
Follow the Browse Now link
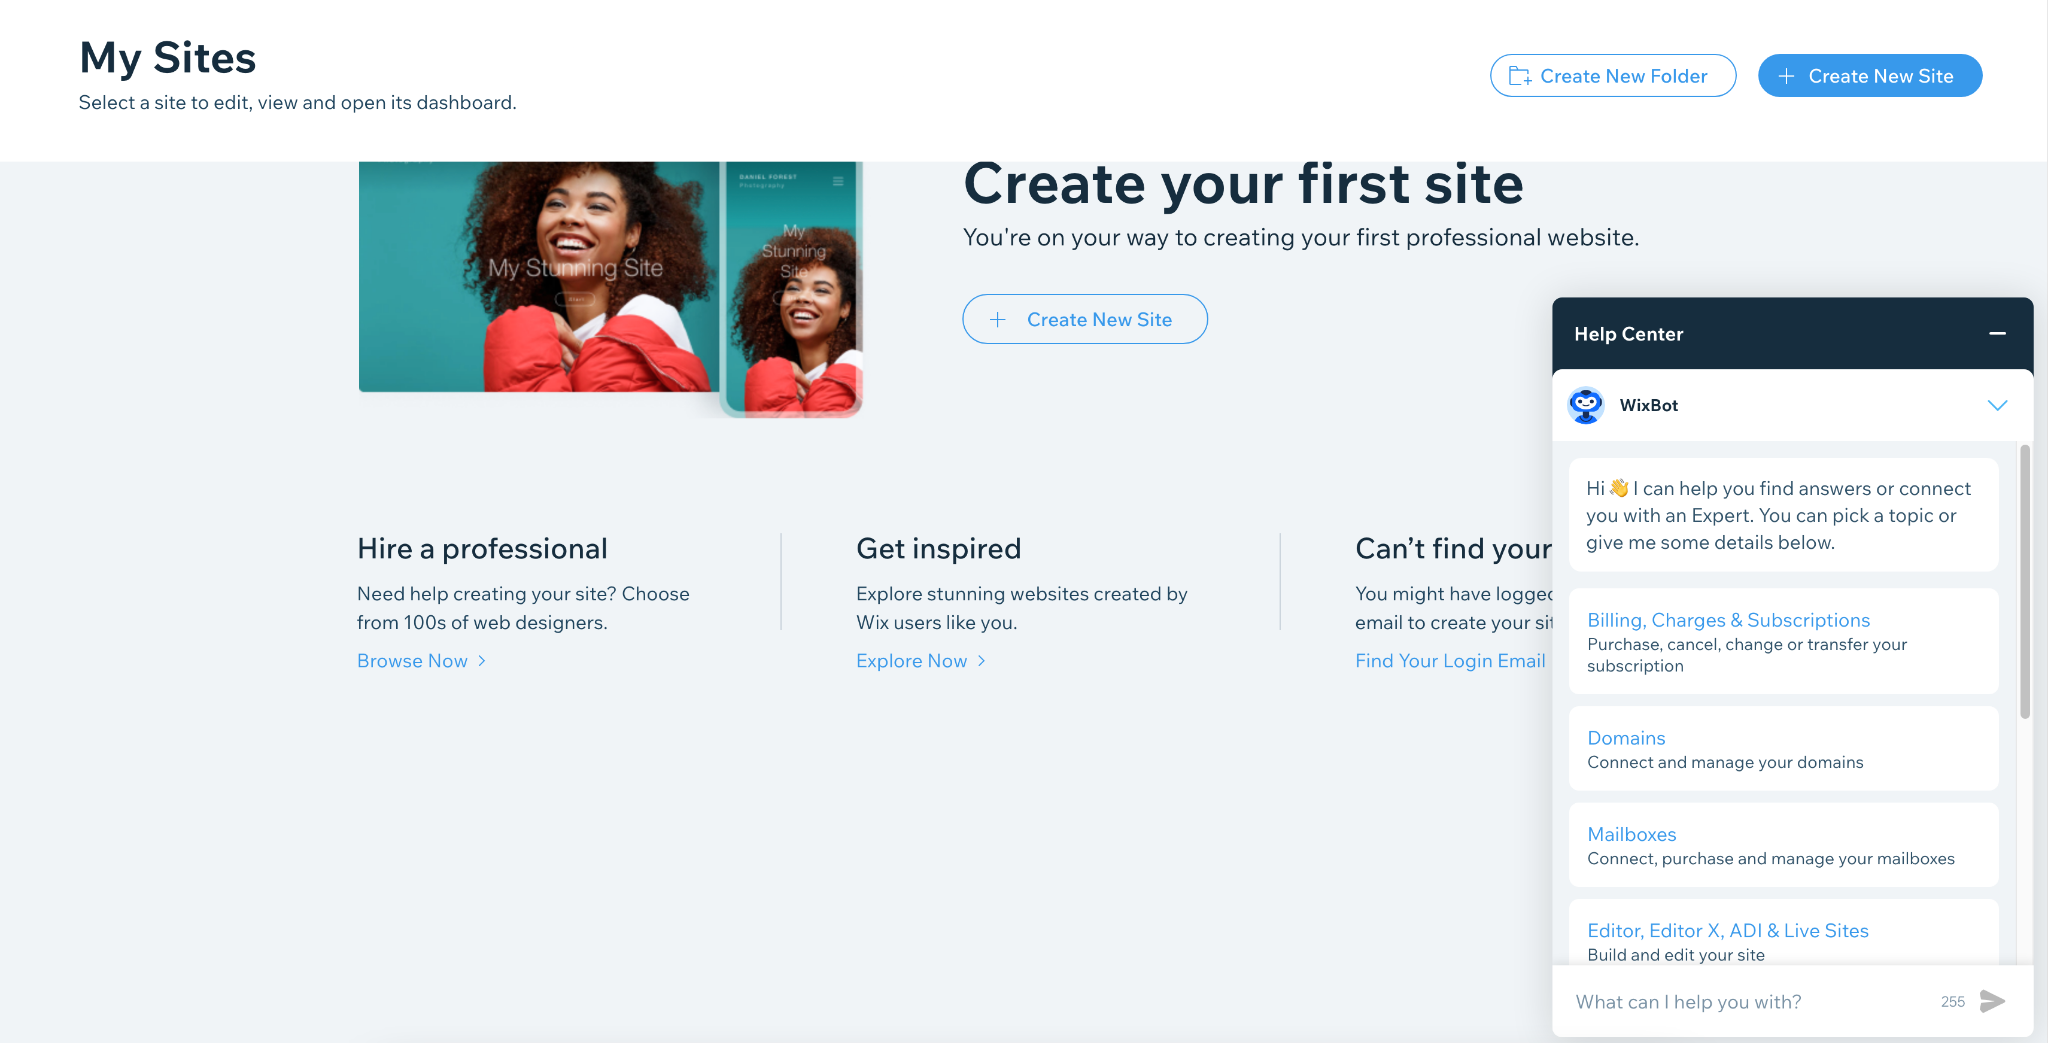pos(412,661)
